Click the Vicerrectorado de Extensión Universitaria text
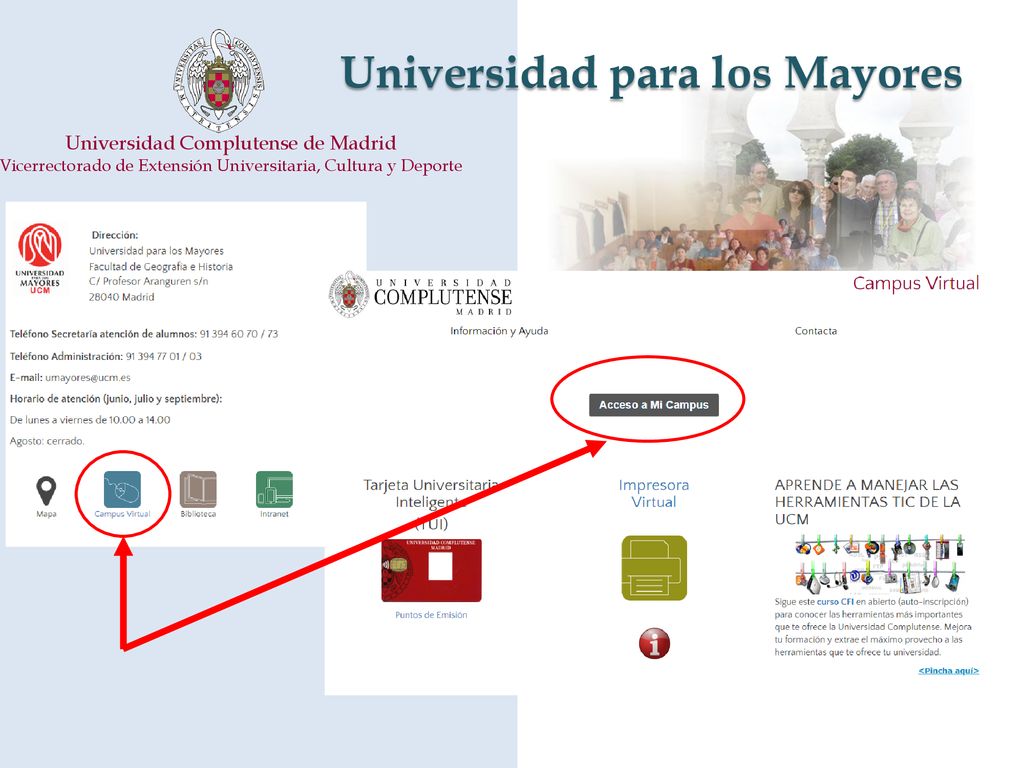The image size is (1024, 768). coord(231,165)
